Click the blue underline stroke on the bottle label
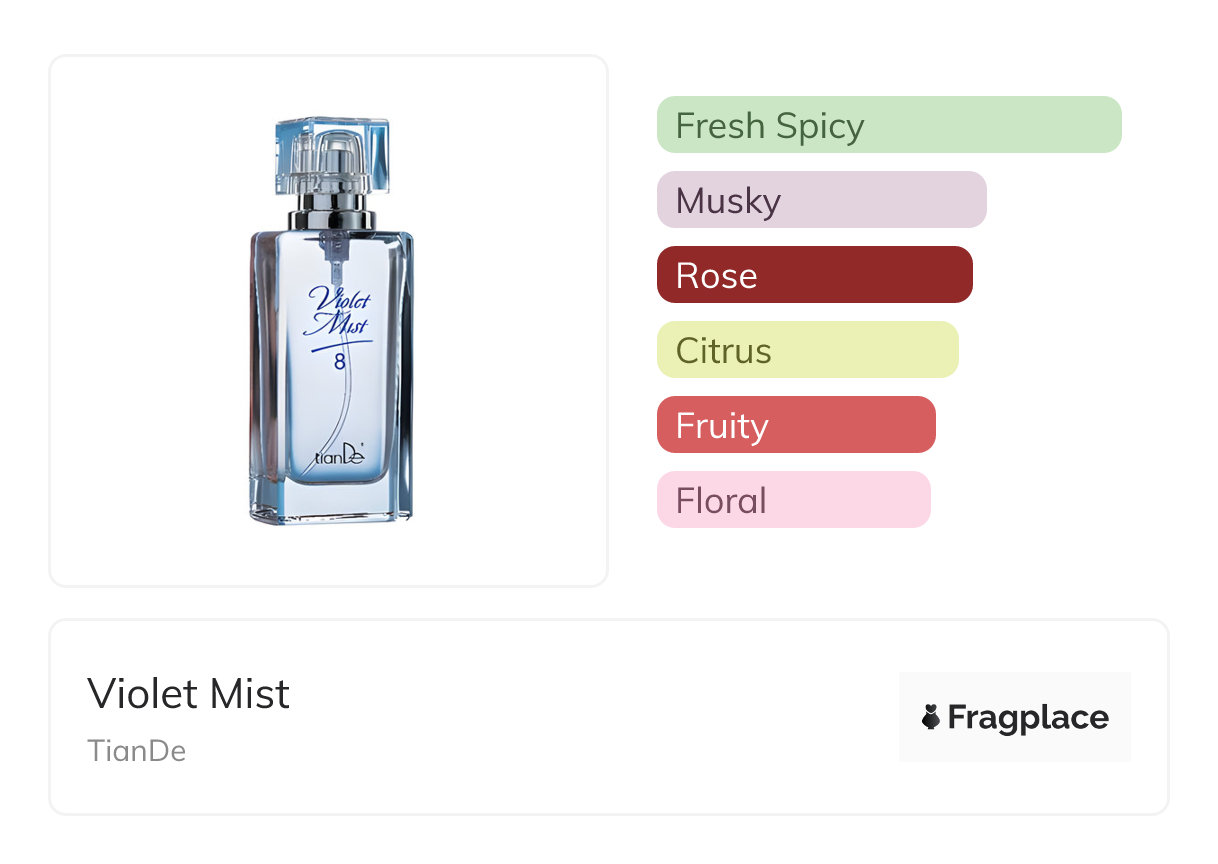1218x864 pixels. pyautogui.click(x=340, y=345)
